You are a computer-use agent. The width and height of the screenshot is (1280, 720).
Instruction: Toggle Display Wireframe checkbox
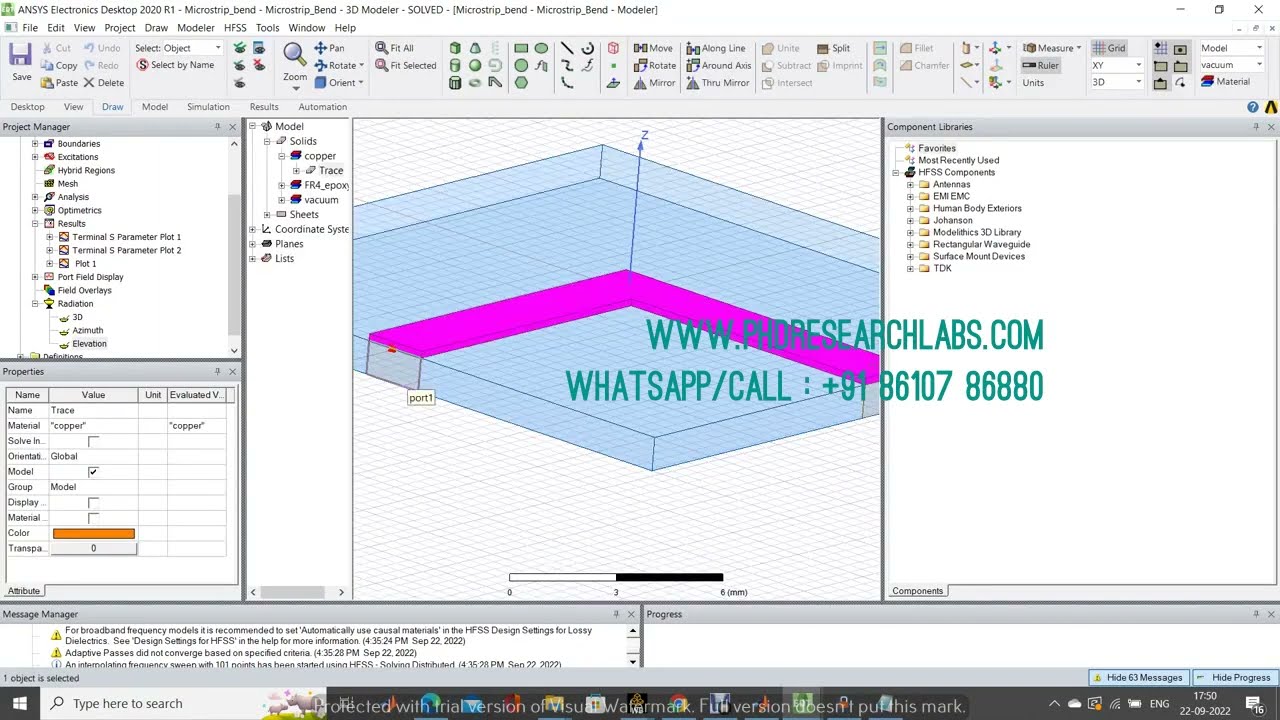click(93, 502)
